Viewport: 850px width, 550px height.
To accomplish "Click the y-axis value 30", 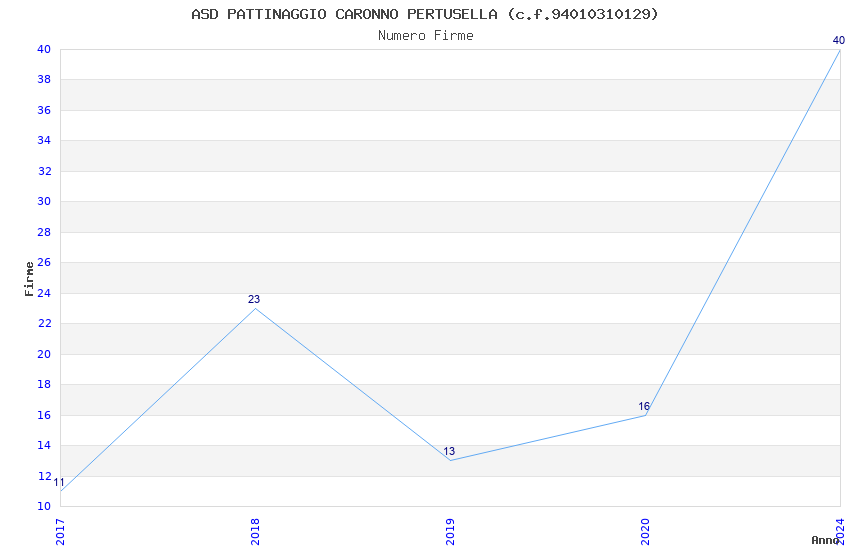I will click(44, 202).
